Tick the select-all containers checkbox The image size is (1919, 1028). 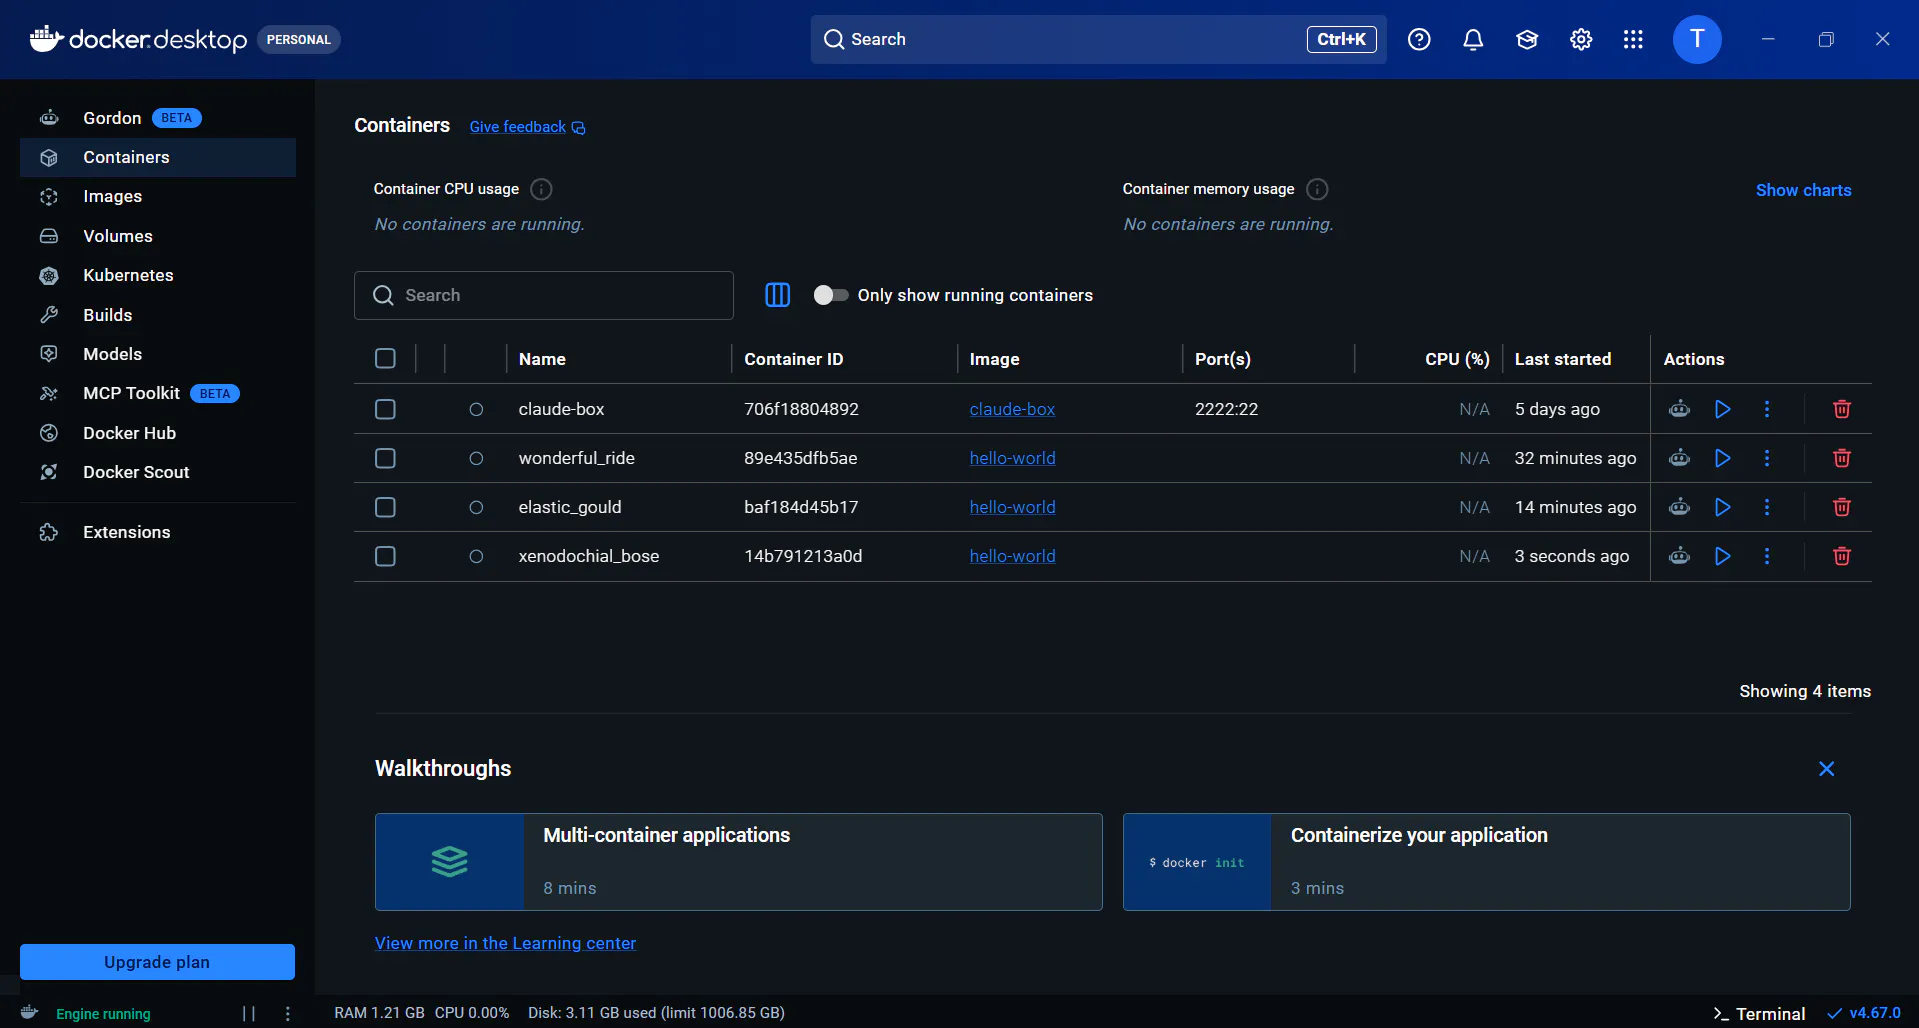click(385, 359)
